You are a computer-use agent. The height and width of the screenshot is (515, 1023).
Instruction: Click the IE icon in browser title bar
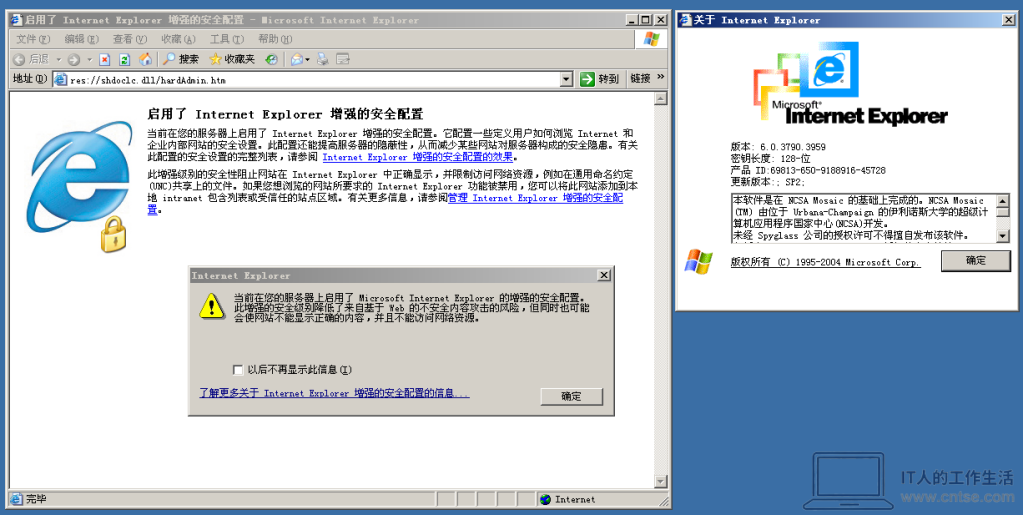[x=17, y=20]
